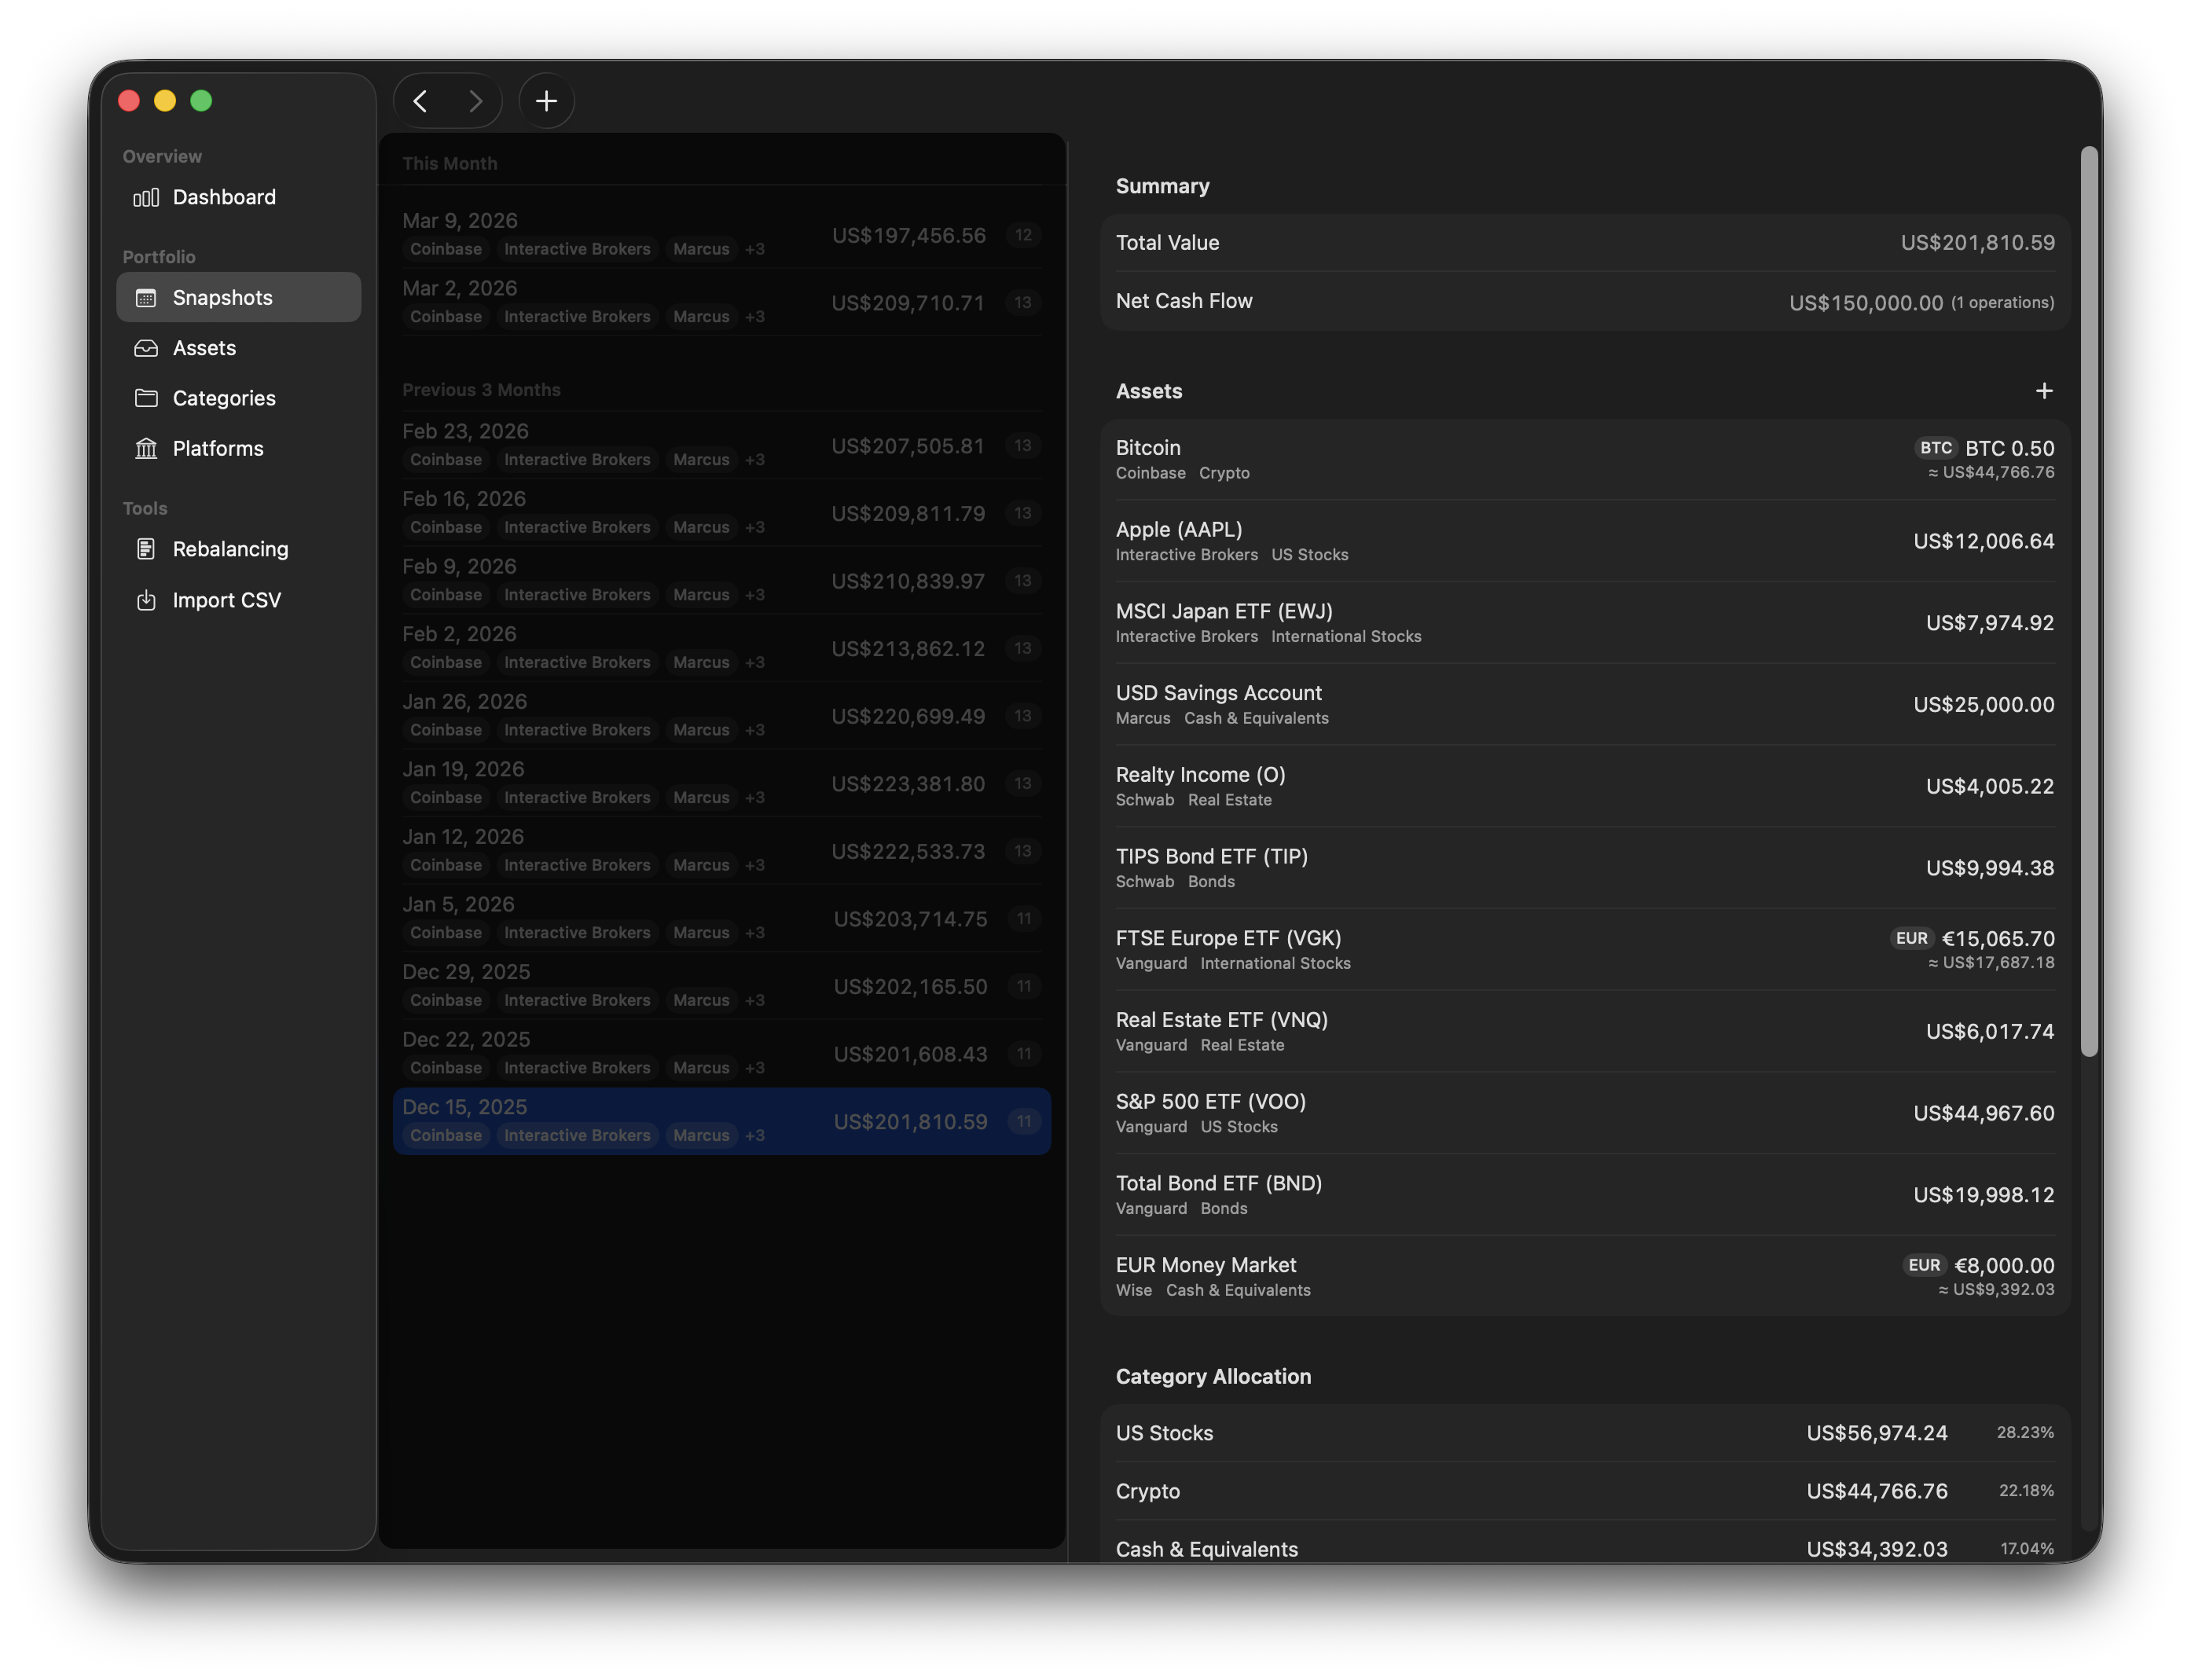The height and width of the screenshot is (1680, 2191).
Task: Click the detail pane vertical scrollbar
Action: pos(2088,600)
